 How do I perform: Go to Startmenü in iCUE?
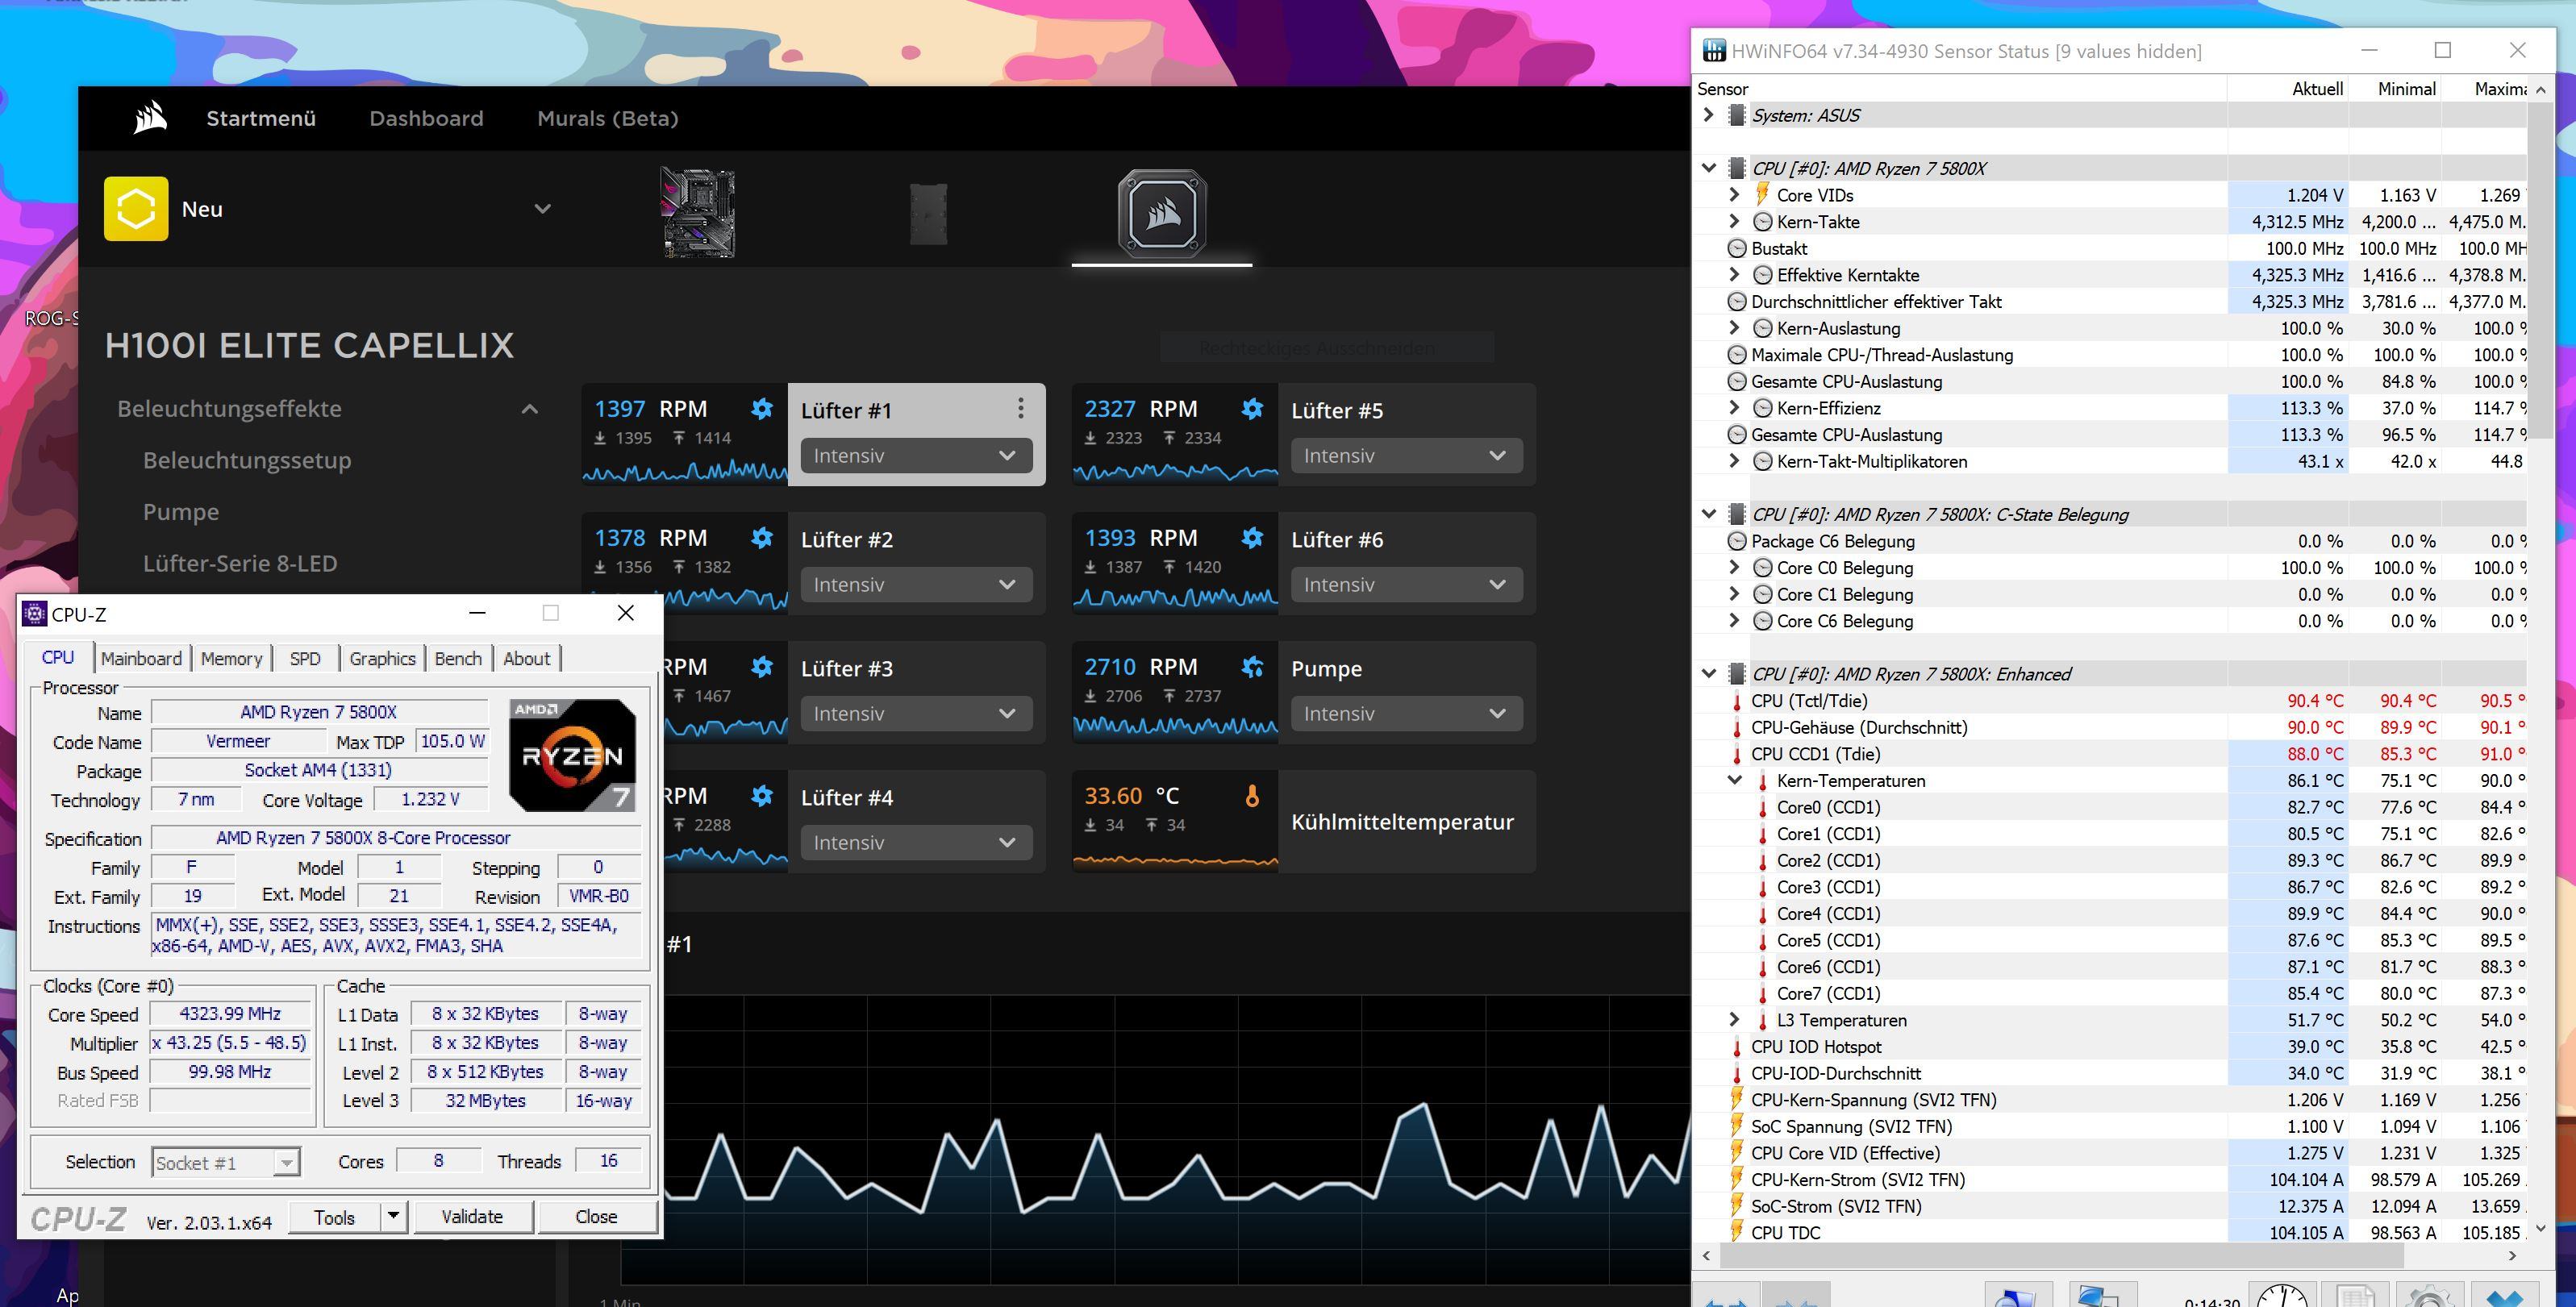(x=261, y=118)
